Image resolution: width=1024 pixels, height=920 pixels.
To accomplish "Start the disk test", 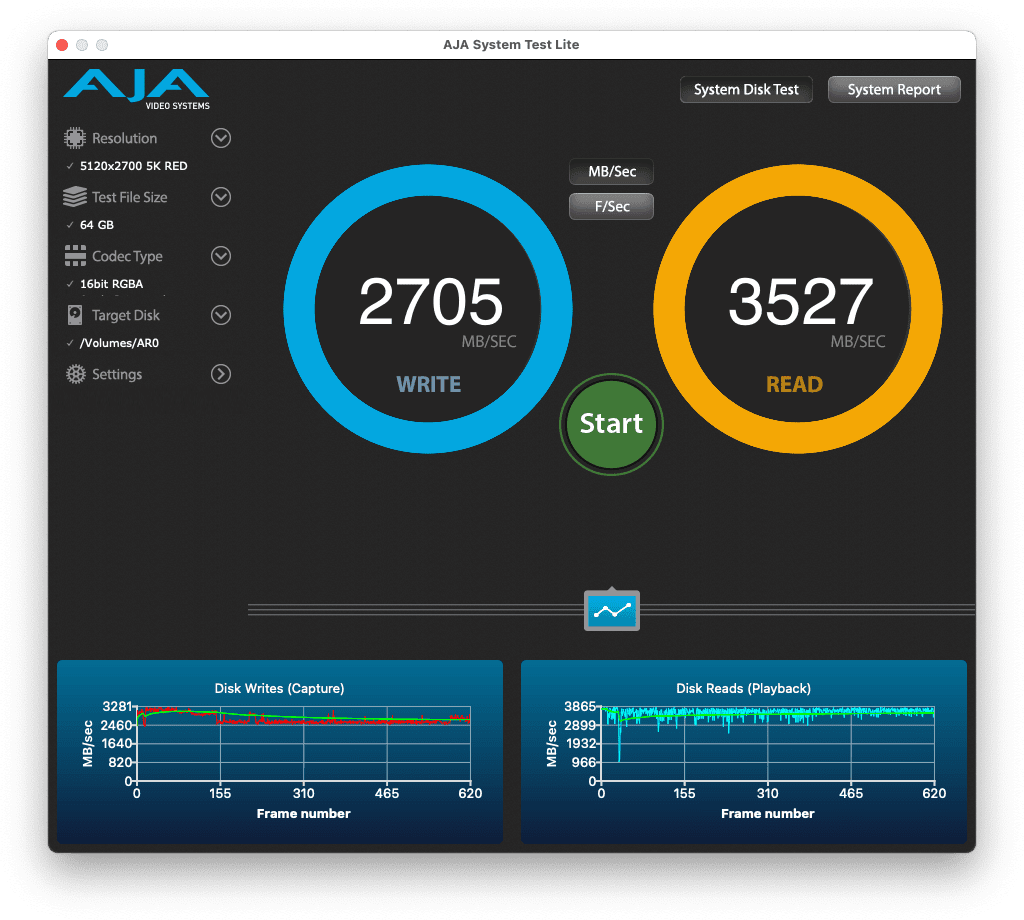I will click(x=611, y=424).
